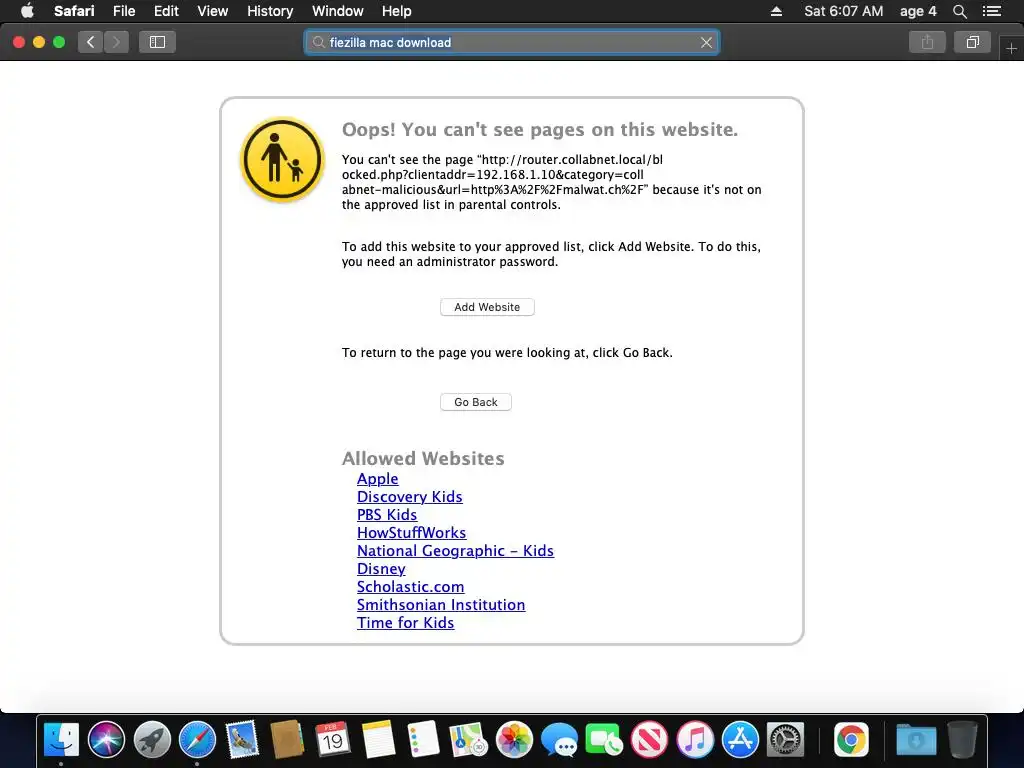Click the Safari back navigation arrow

pyautogui.click(x=91, y=42)
